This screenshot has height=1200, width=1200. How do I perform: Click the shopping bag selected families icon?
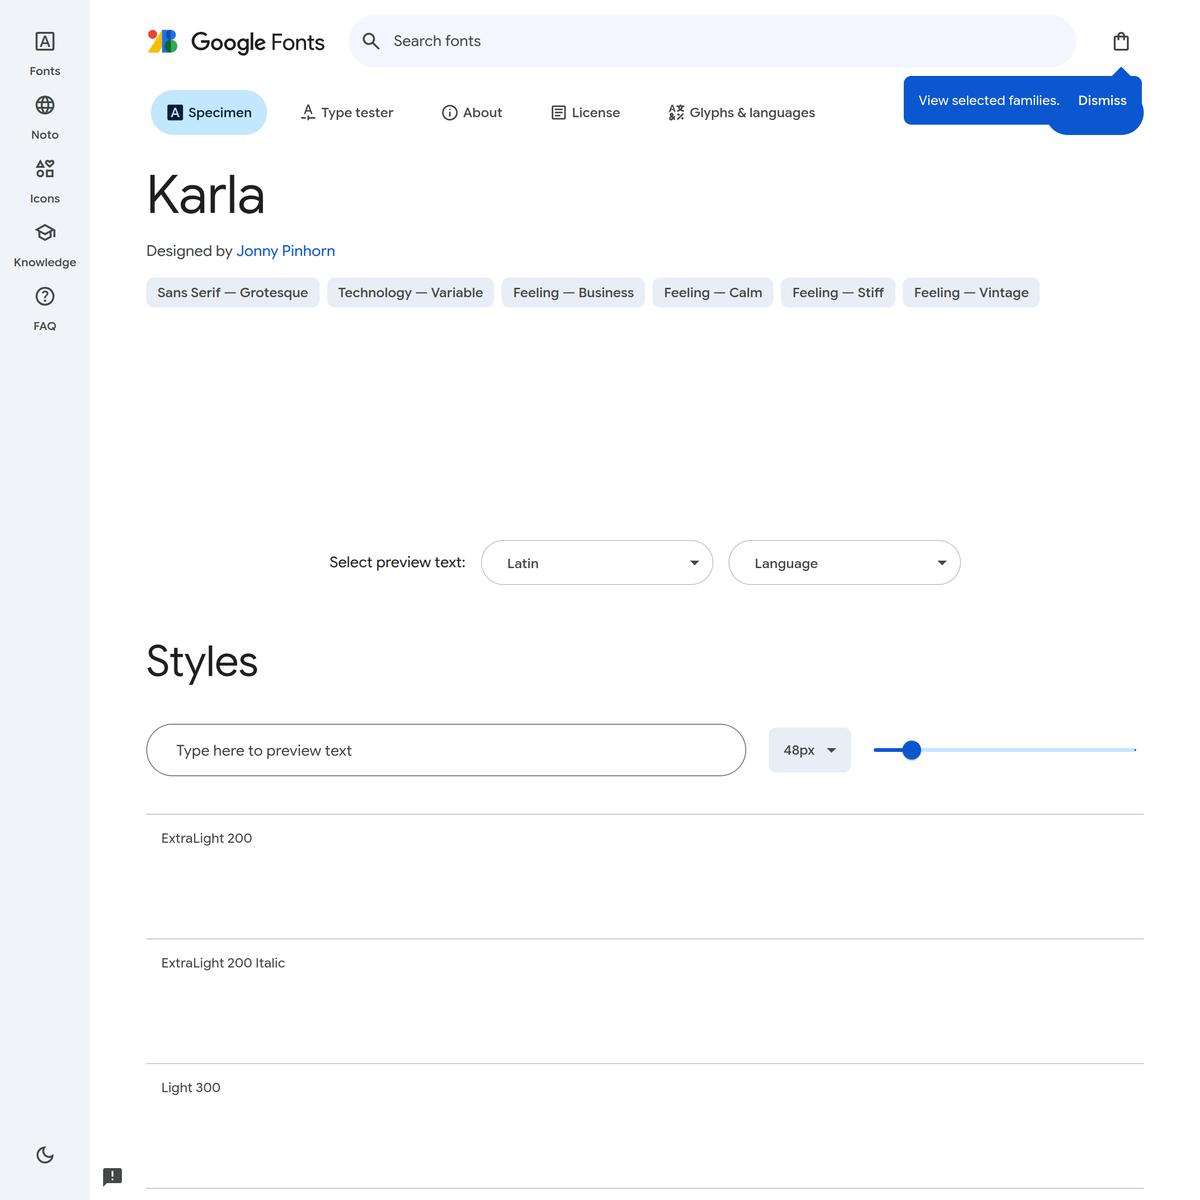(x=1121, y=41)
